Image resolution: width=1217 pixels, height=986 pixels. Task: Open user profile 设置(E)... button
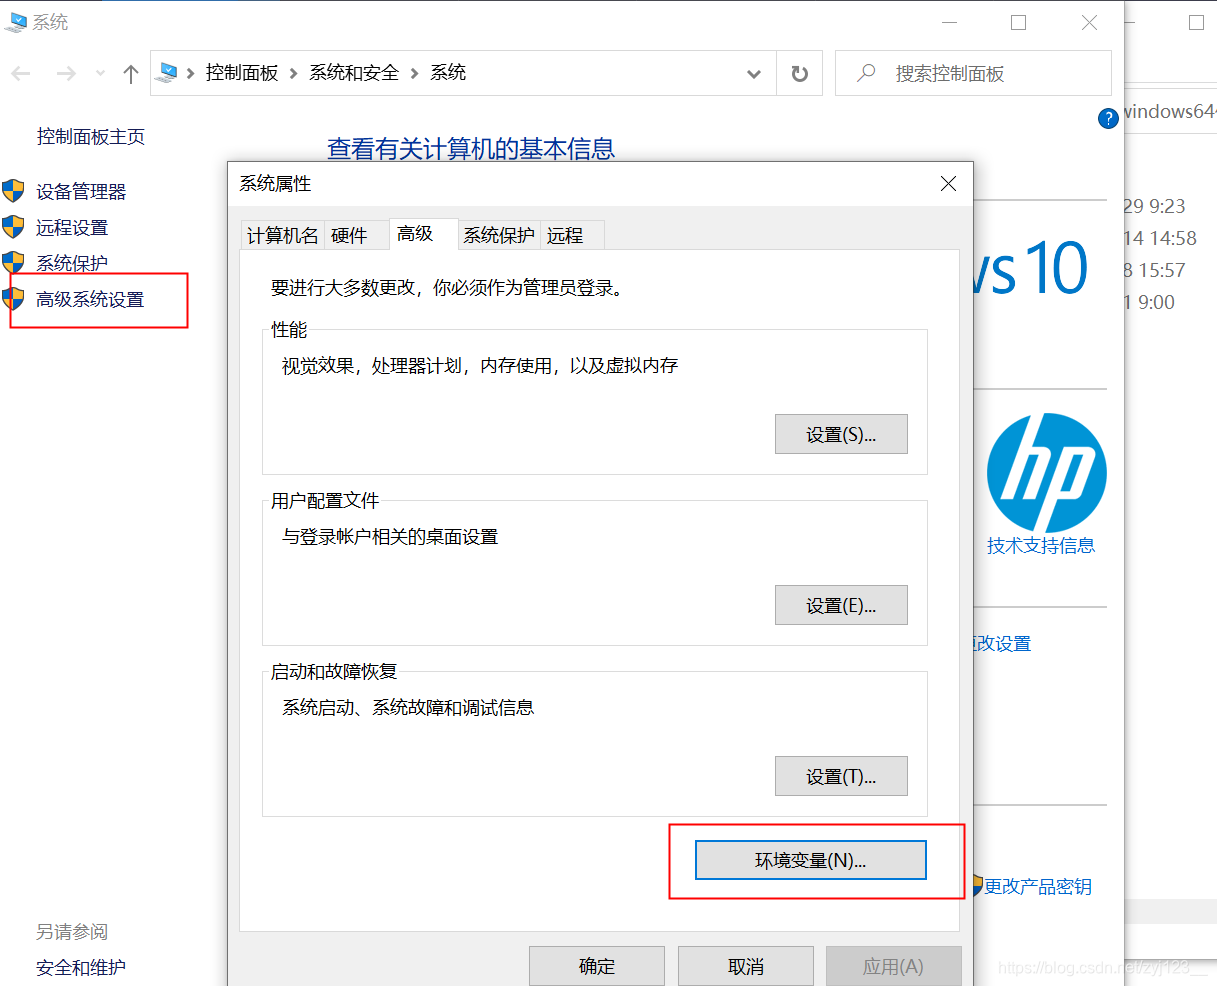(841, 605)
